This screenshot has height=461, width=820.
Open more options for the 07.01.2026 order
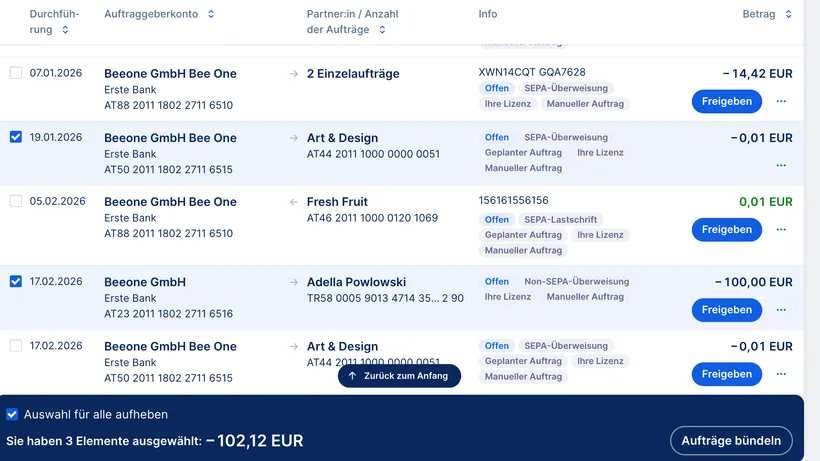[x=781, y=101]
